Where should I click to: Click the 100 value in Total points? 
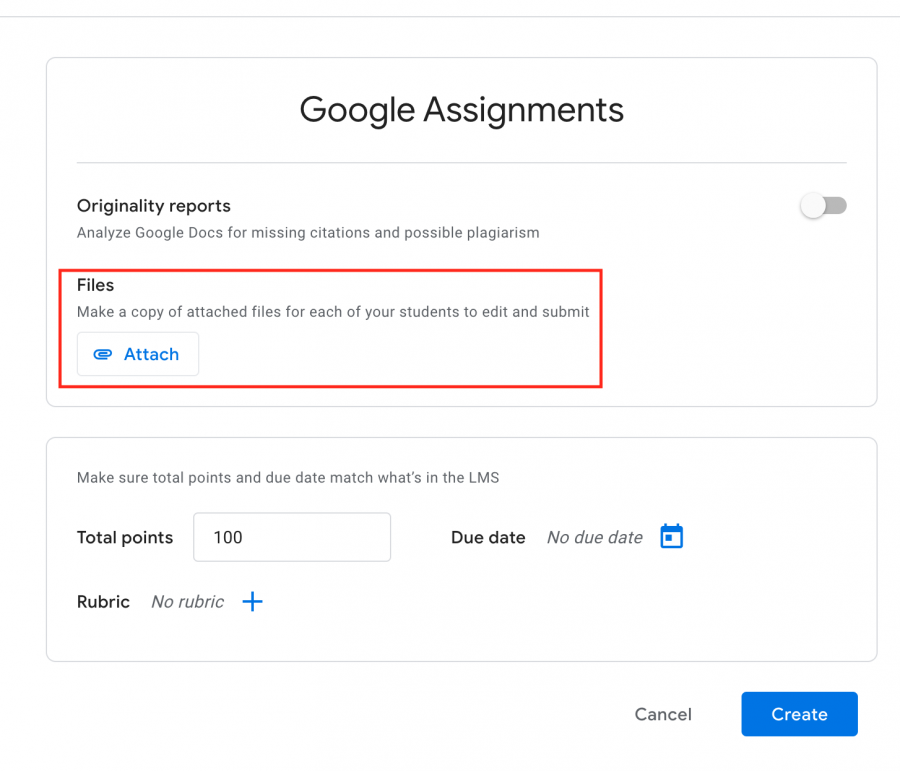click(228, 537)
